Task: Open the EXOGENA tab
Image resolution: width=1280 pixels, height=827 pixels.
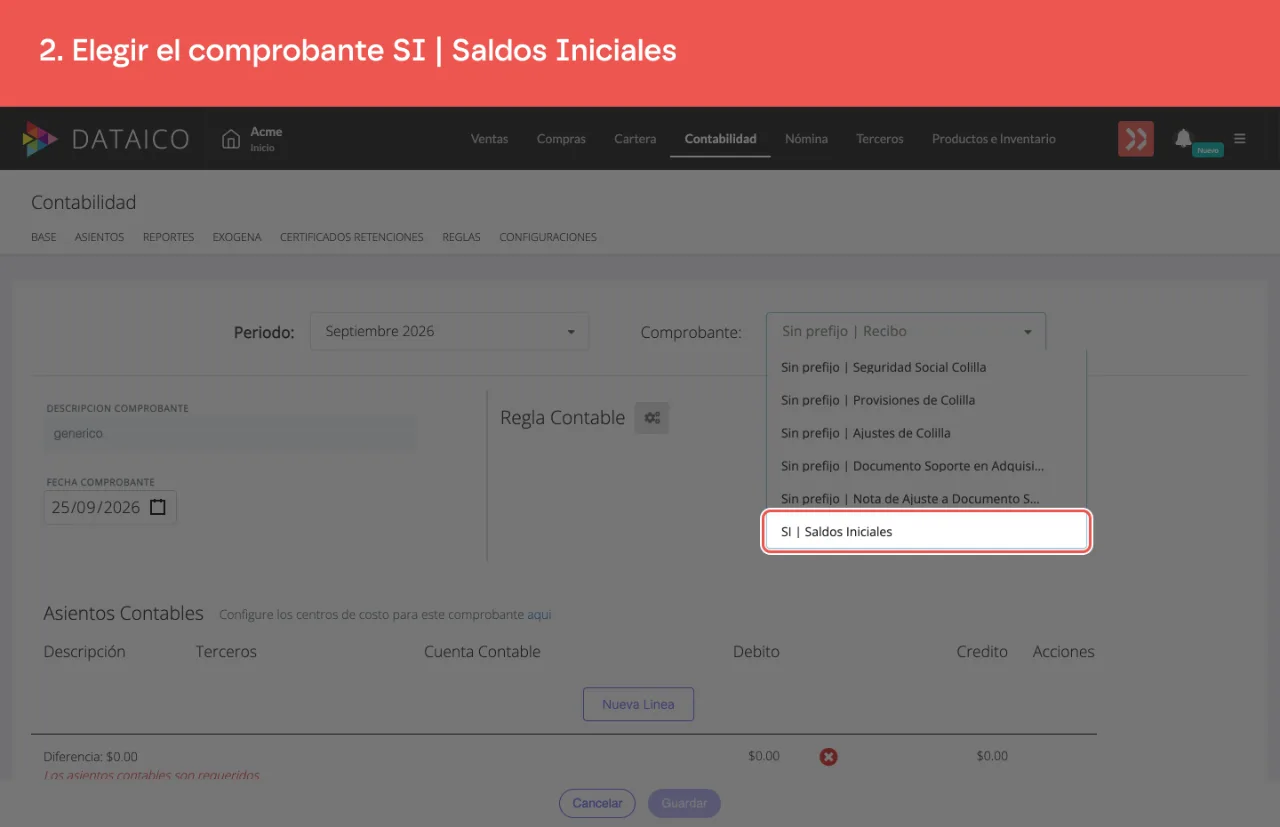Action: [237, 238]
